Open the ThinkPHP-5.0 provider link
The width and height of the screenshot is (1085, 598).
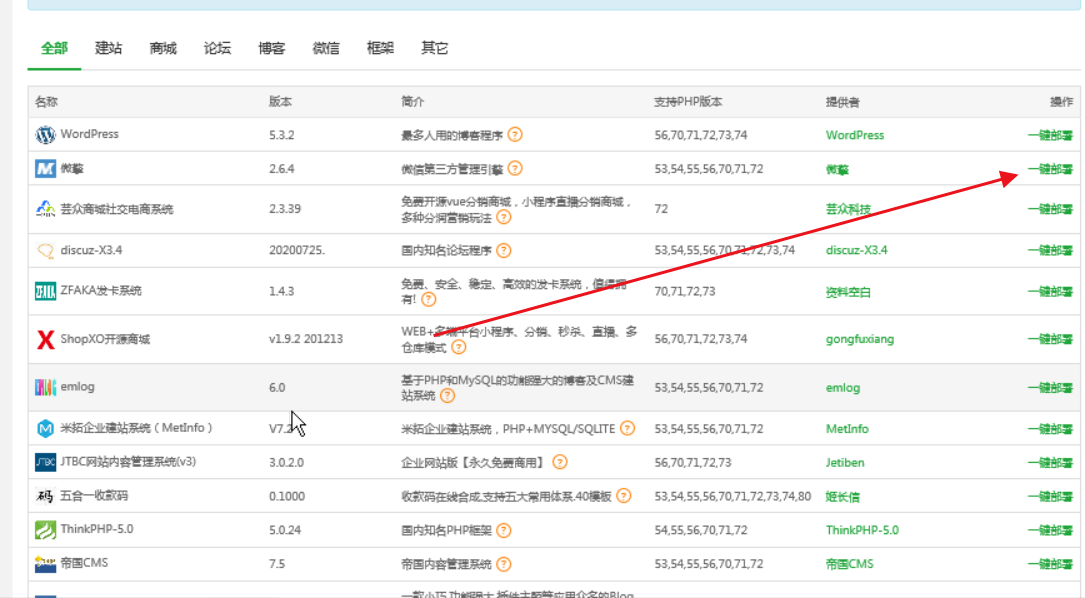tap(862, 530)
